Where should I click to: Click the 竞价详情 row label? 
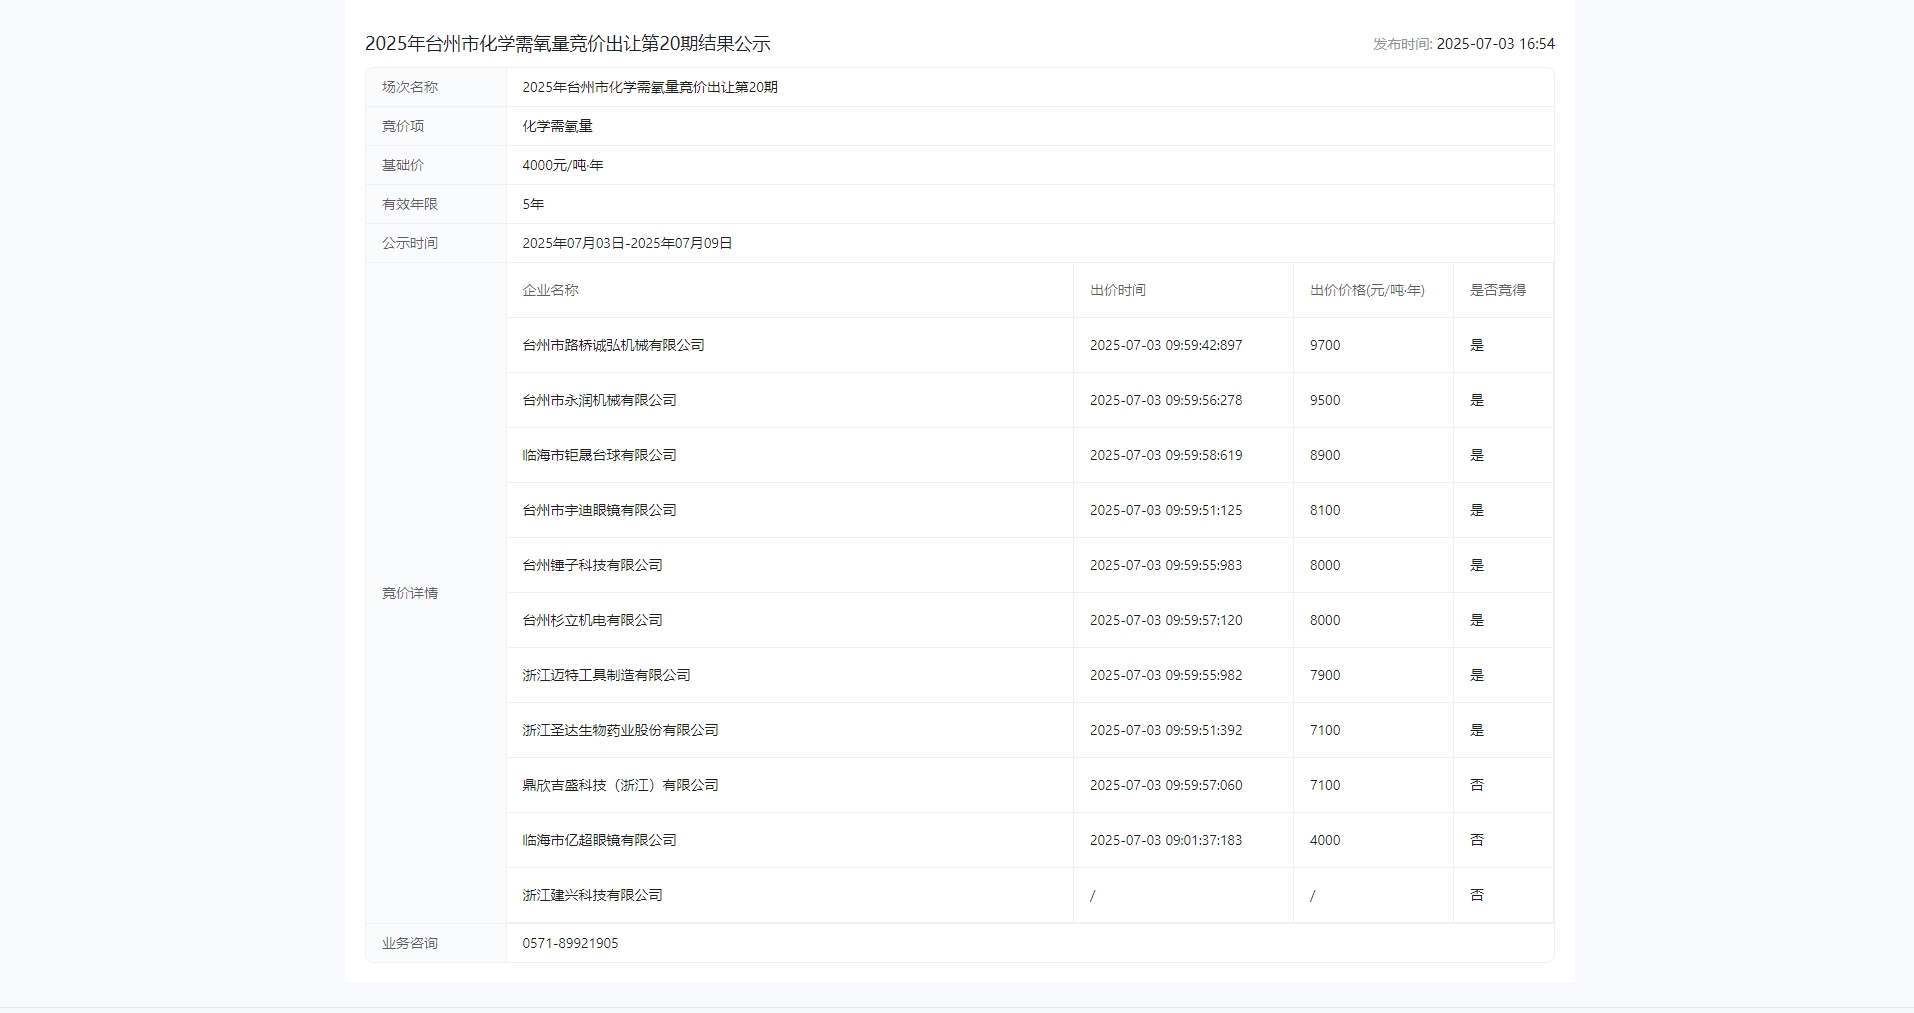410,593
